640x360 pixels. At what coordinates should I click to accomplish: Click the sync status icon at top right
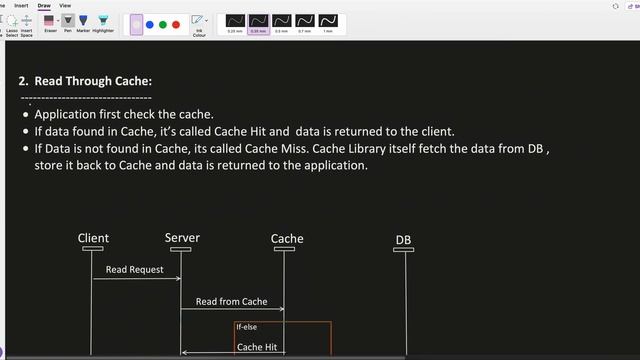click(616, 6)
